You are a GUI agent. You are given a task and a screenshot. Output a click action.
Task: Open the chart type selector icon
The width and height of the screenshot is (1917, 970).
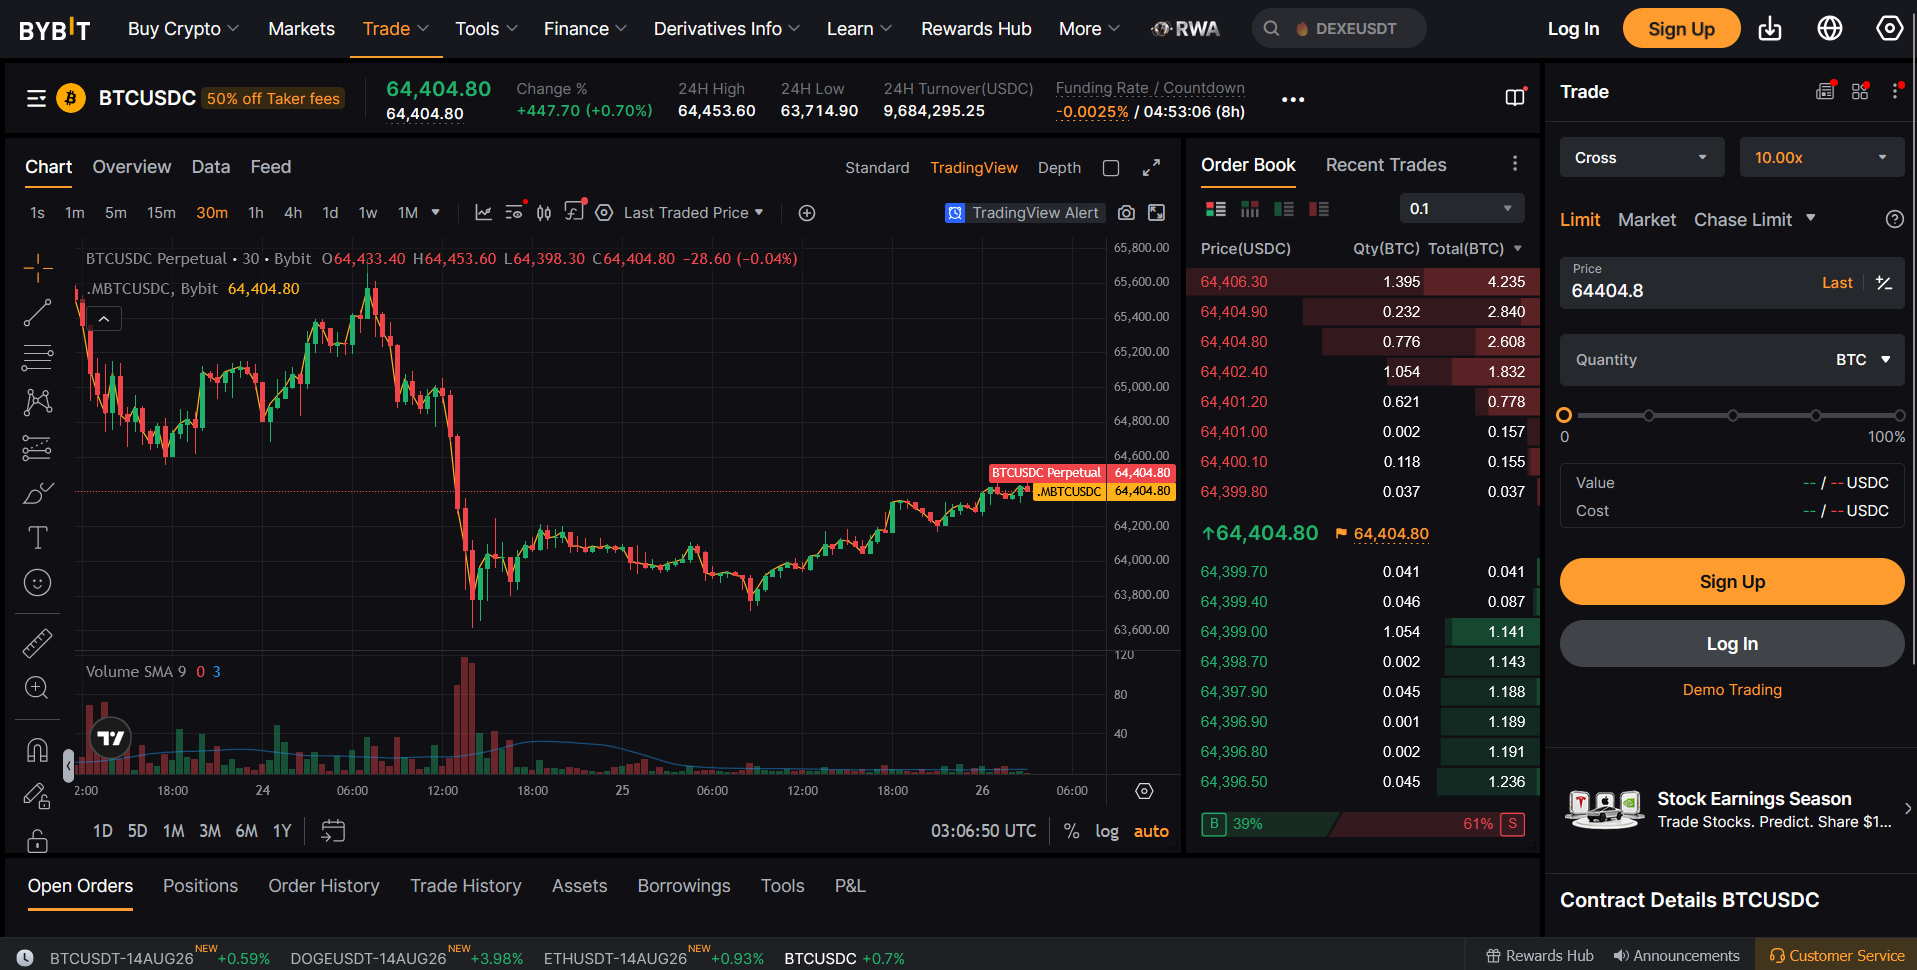[x=544, y=212]
